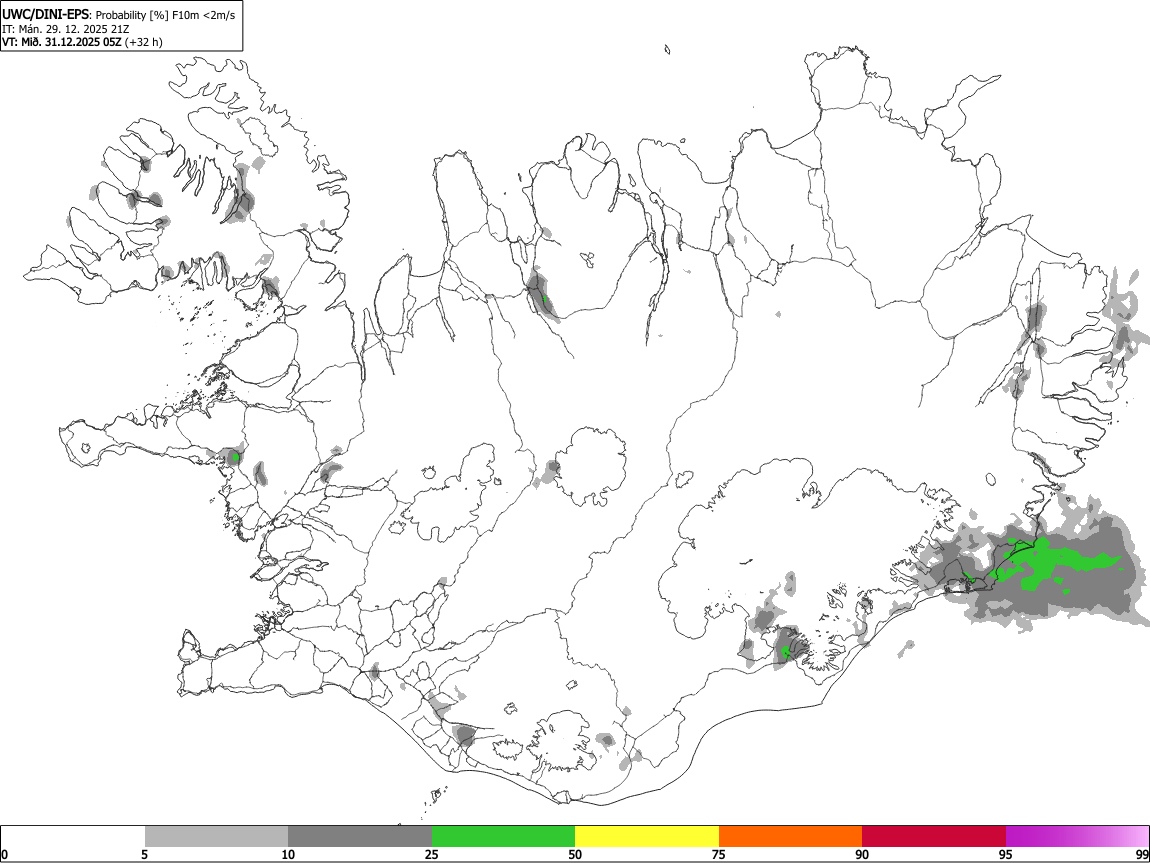Click the legend tick label '5'

point(144,854)
